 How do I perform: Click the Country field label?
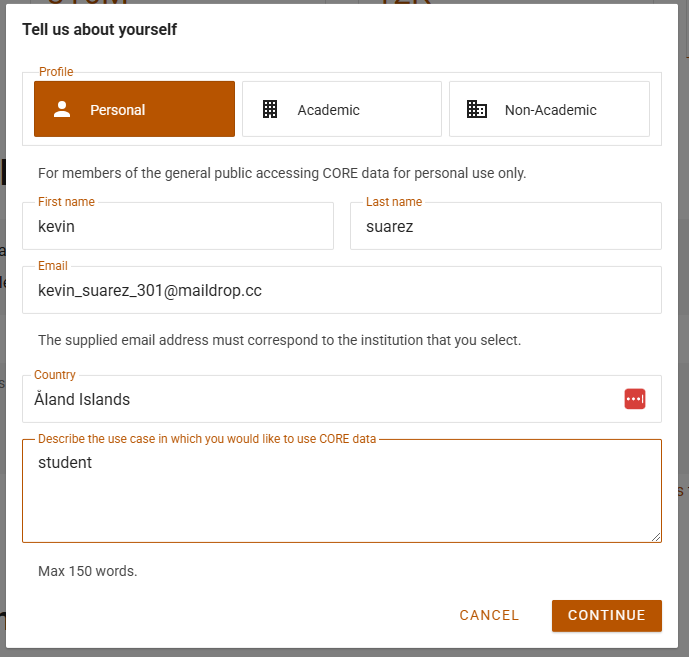(55, 375)
